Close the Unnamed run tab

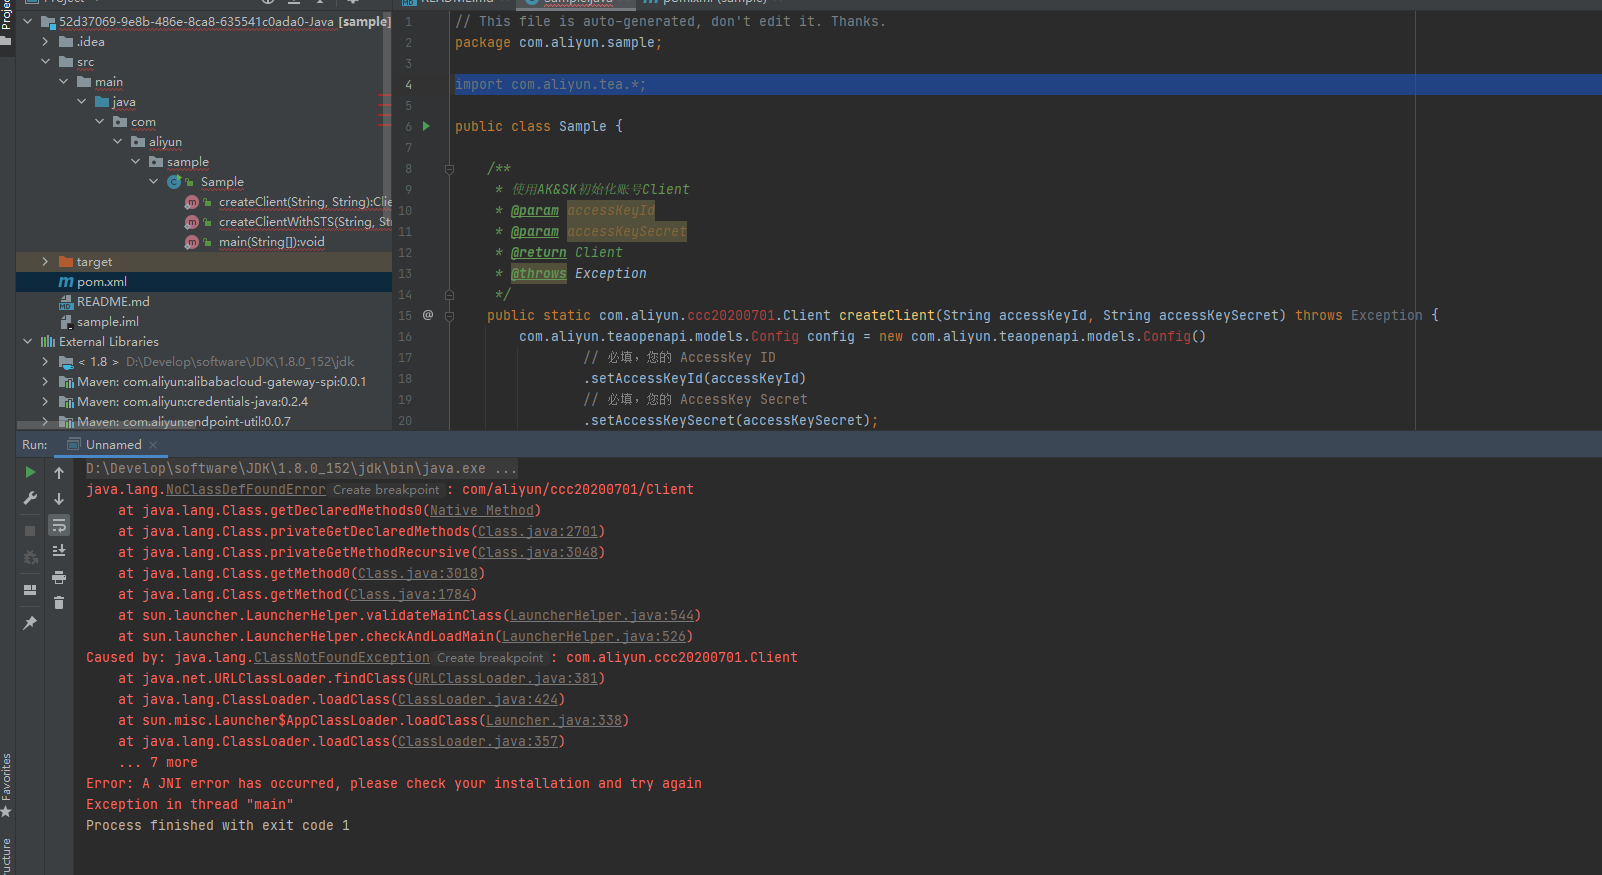[x=153, y=445]
